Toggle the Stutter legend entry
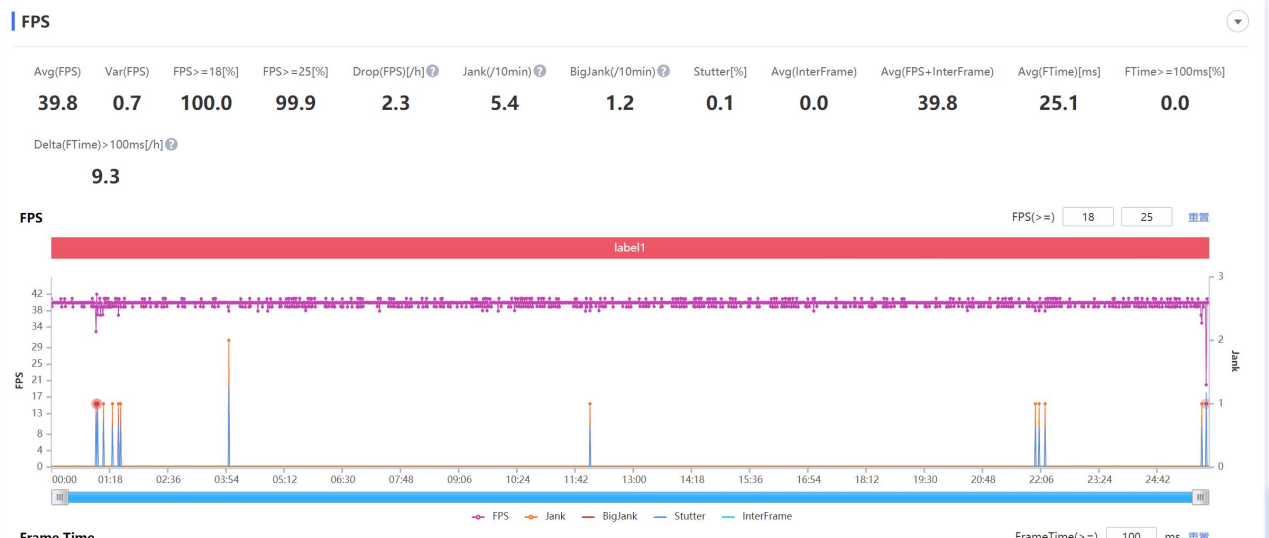Image resolution: width=1269 pixels, height=538 pixels. (679, 516)
